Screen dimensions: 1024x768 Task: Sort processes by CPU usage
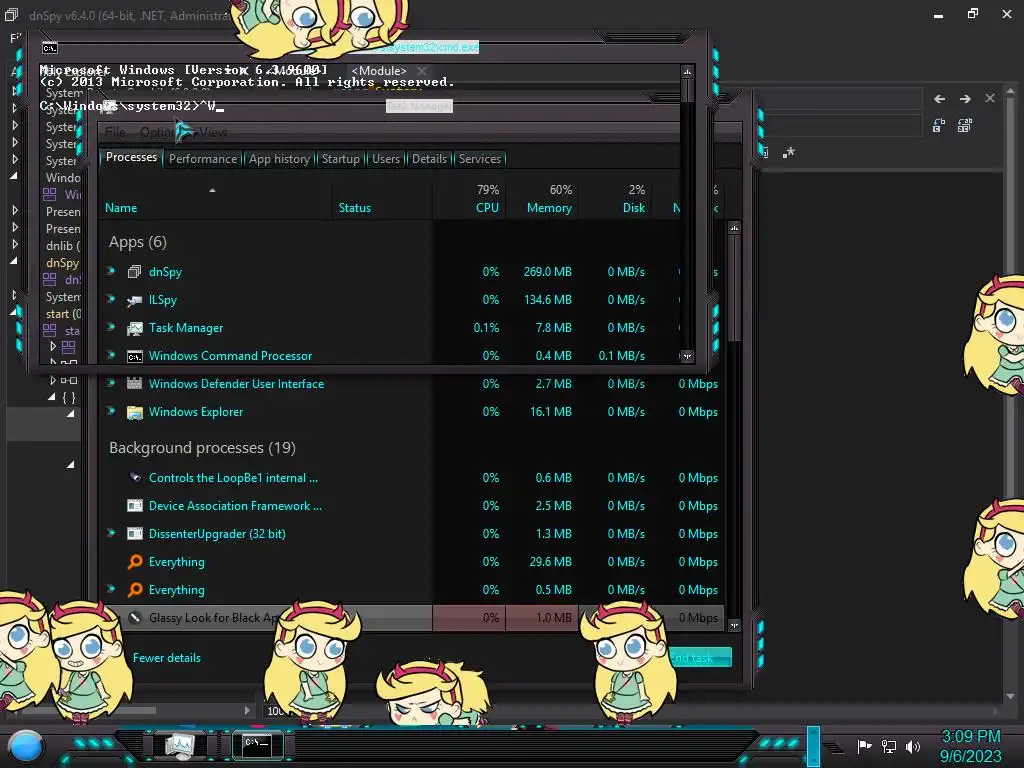[x=487, y=208]
